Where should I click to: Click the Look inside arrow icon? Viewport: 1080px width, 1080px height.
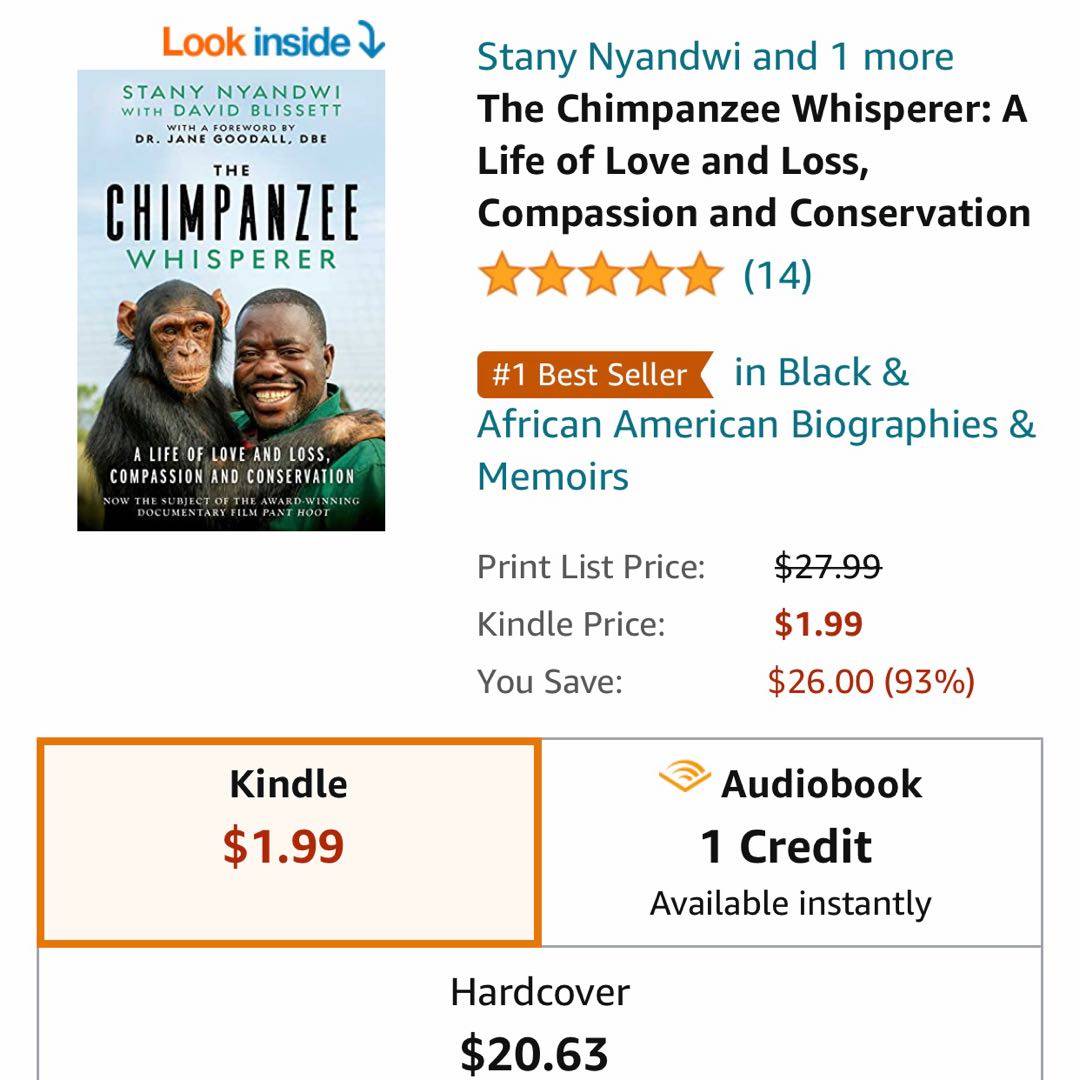(x=369, y=41)
